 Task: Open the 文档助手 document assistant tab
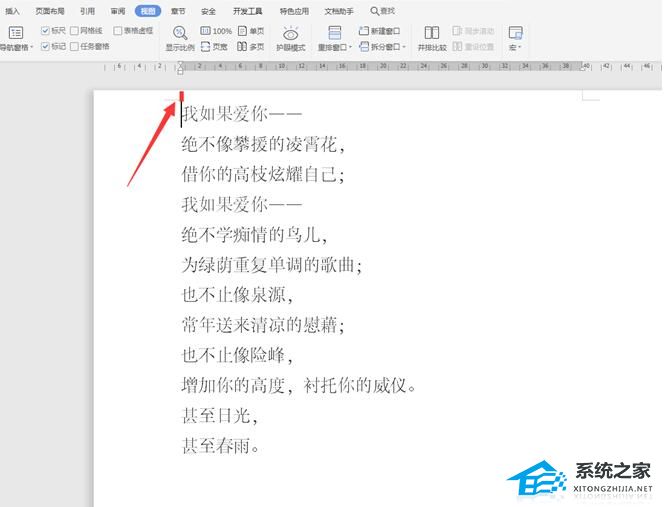[339, 11]
